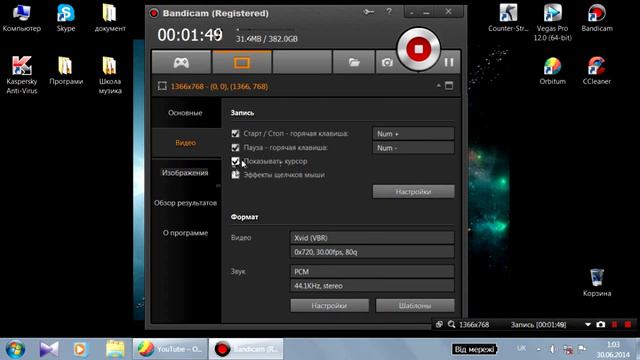
Task: Launch Kaspersky Anti-Virus shortcut
Action: (22, 75)
